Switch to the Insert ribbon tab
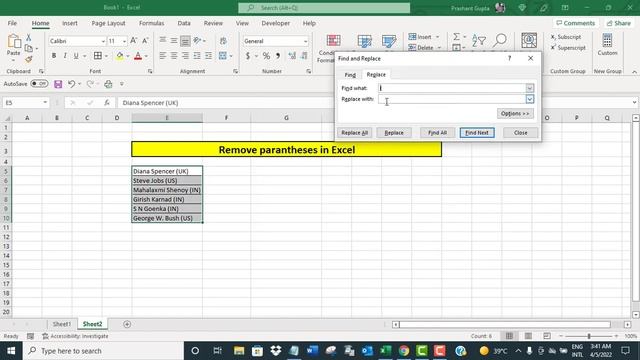Screen dimensions: 640x360 [70, 23]
